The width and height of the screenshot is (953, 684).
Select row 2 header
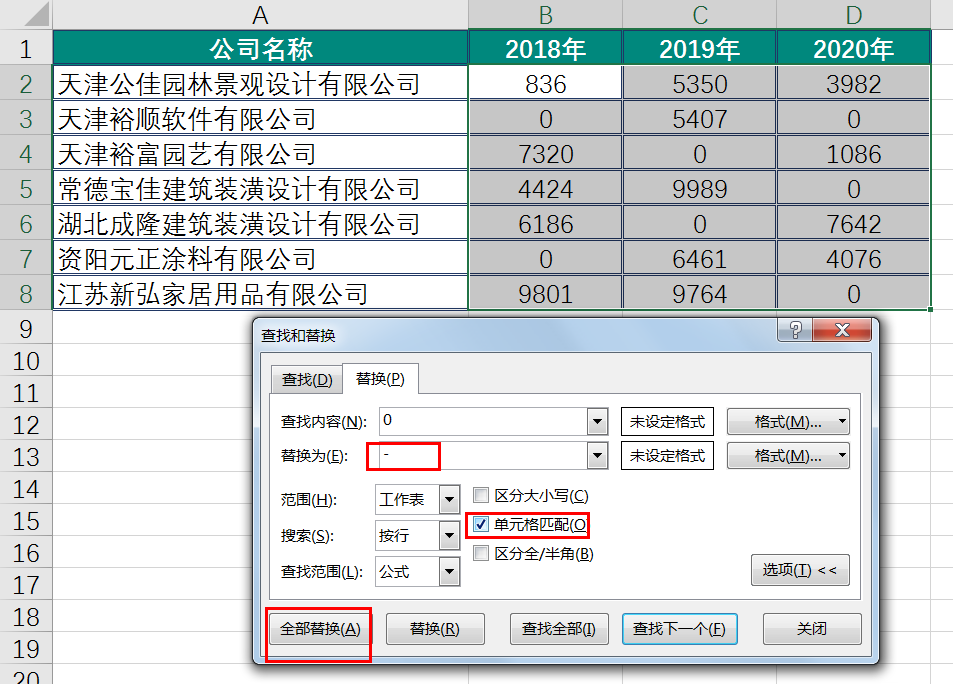26,84
